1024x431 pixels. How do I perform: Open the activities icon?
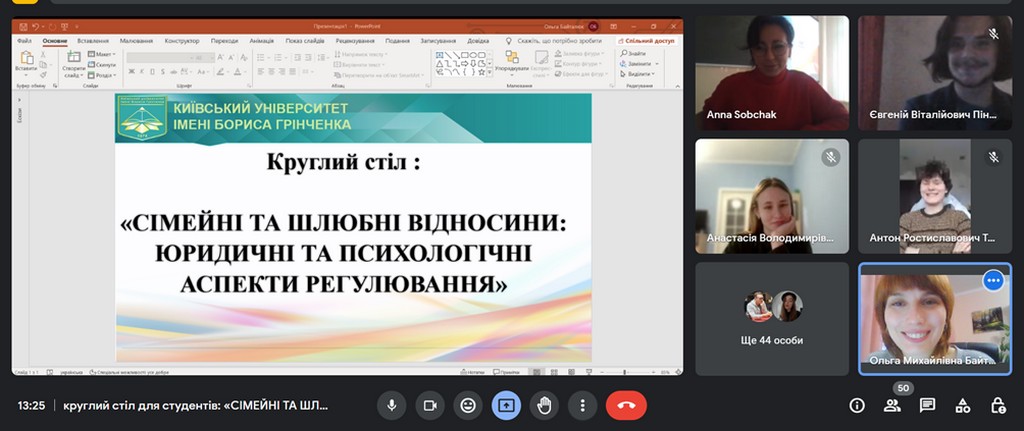point(962,405)
